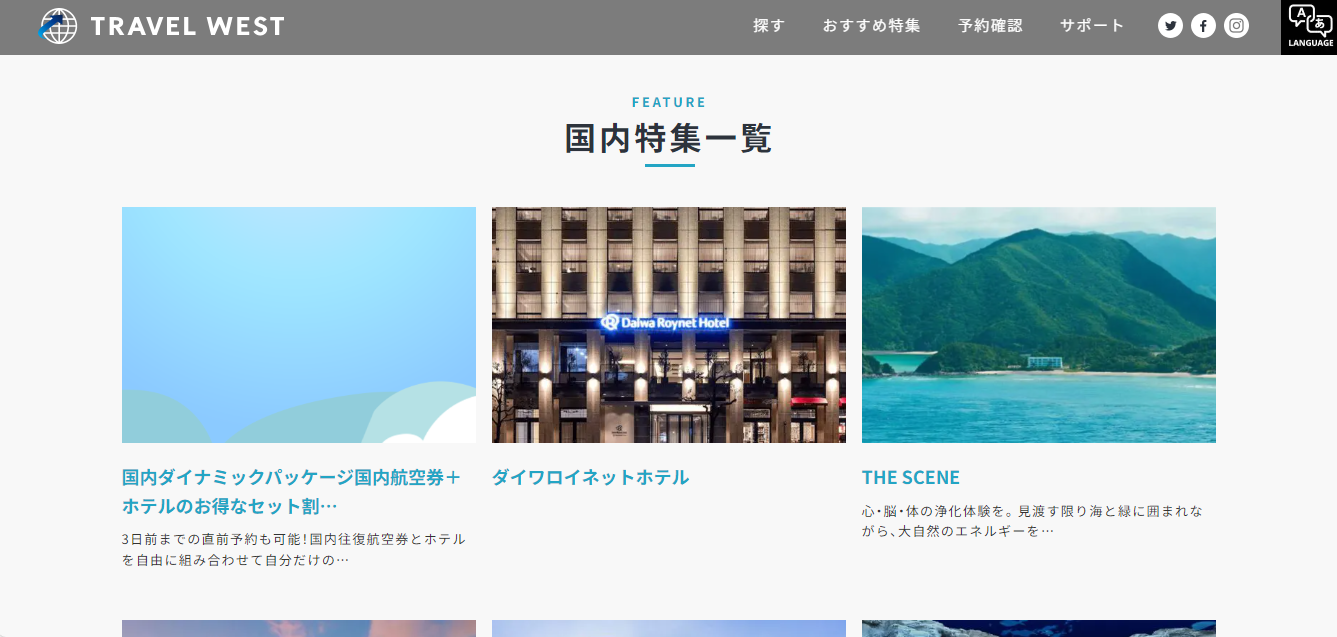Select the blue sky package thumbnail
Viewport: 1337px width, 637px height.
pyautogui.click(x=298, y=324)
